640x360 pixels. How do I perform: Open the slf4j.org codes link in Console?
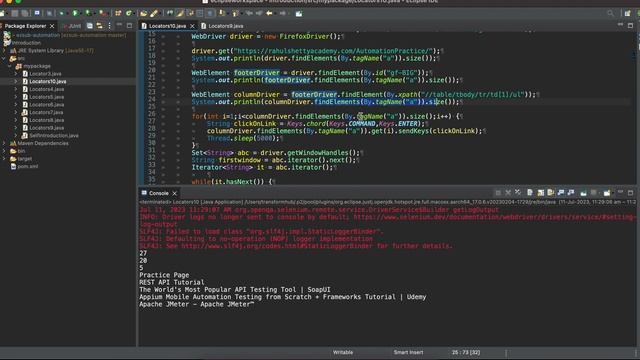click(x=277, y=246)
